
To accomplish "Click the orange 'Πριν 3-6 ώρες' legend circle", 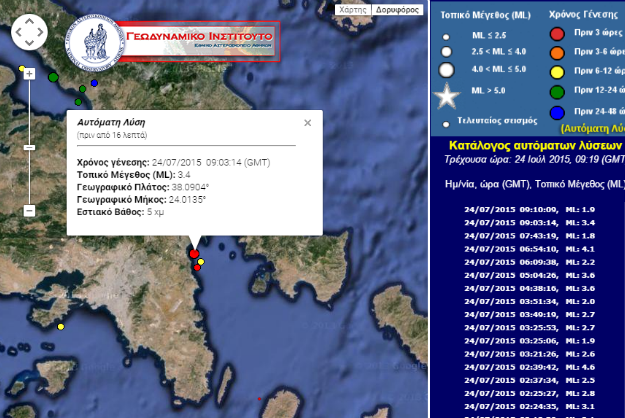I will [557, 53].
